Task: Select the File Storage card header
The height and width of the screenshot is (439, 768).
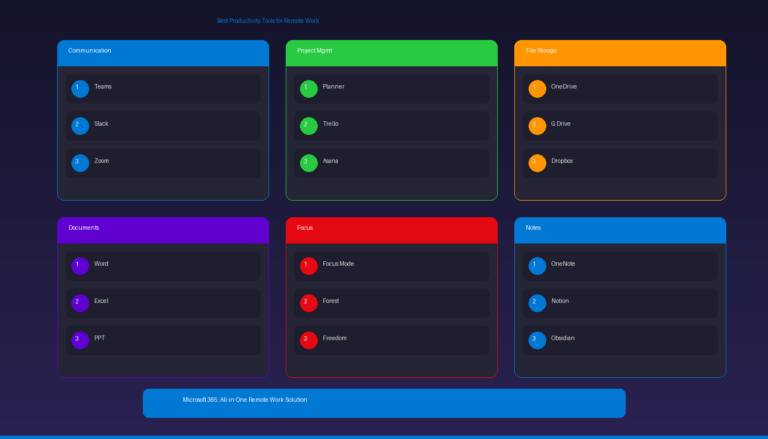Action: [x=620, y=53]
